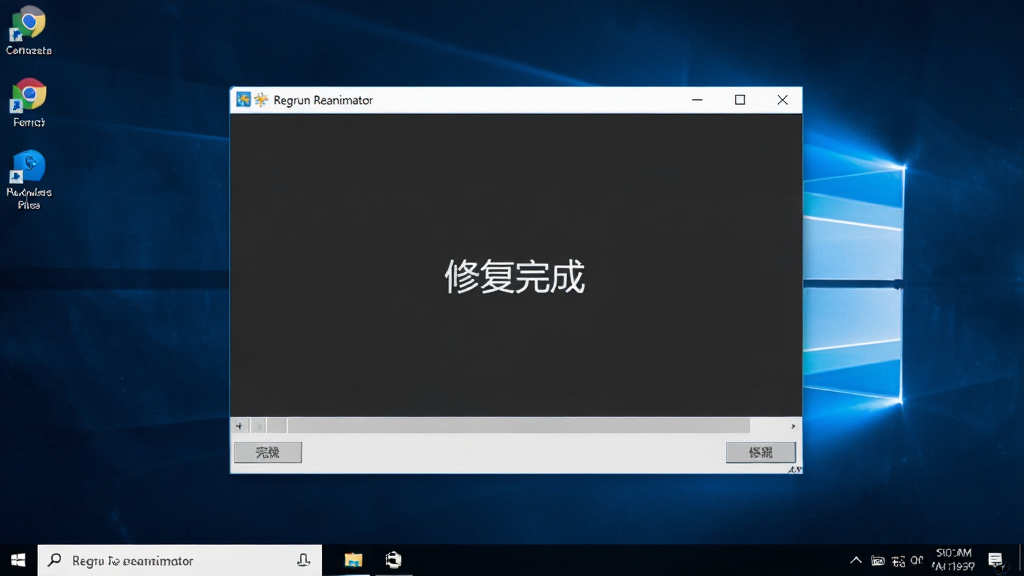
Task: Click the right arrow of horizontal scrollbar
Action: [793, 426]
